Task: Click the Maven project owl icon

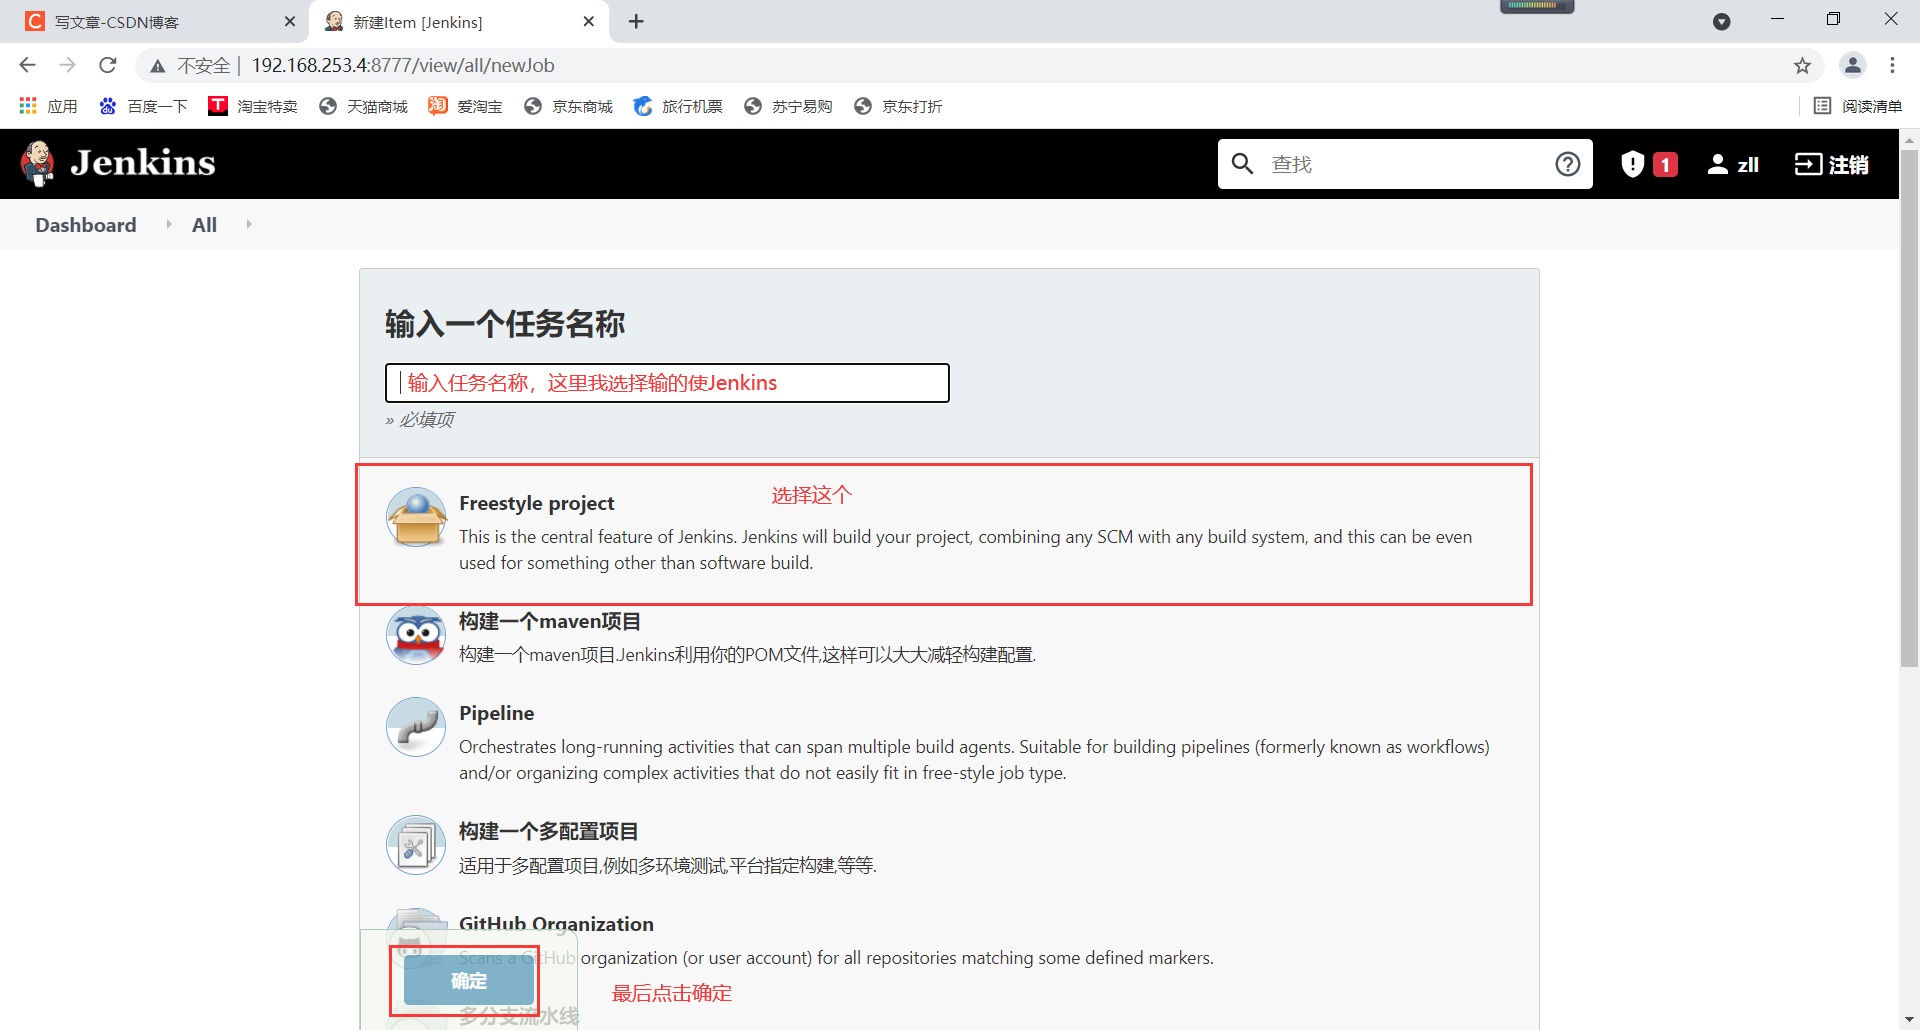Action: (416, 635)
